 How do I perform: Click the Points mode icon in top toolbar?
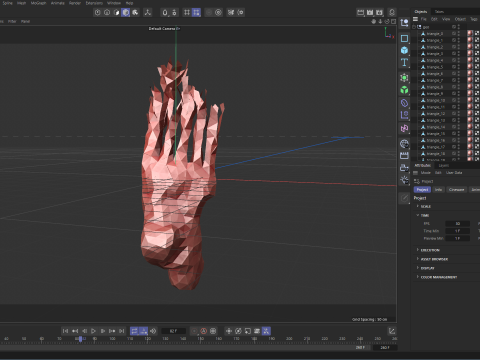pos(97,13)
